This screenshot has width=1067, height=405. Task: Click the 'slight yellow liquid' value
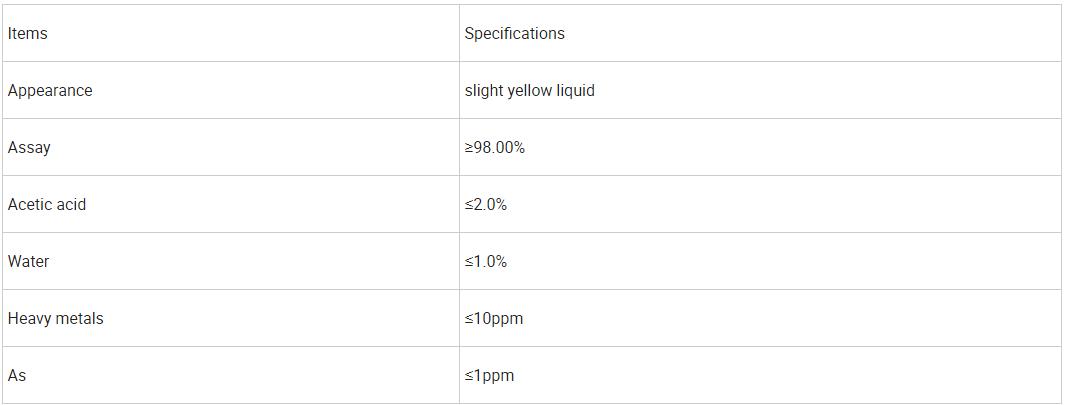tap(529, 90)
